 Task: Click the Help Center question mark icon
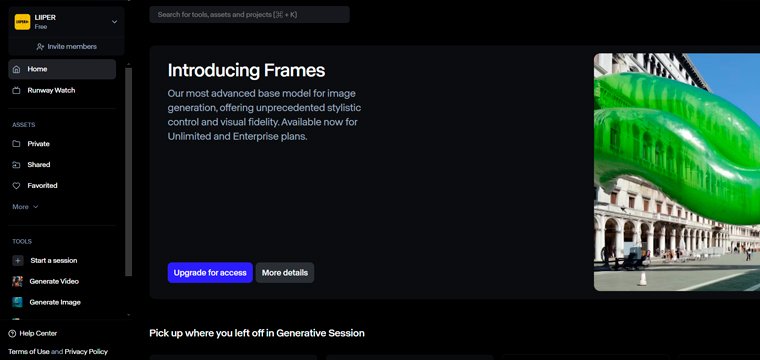point(12,333)
